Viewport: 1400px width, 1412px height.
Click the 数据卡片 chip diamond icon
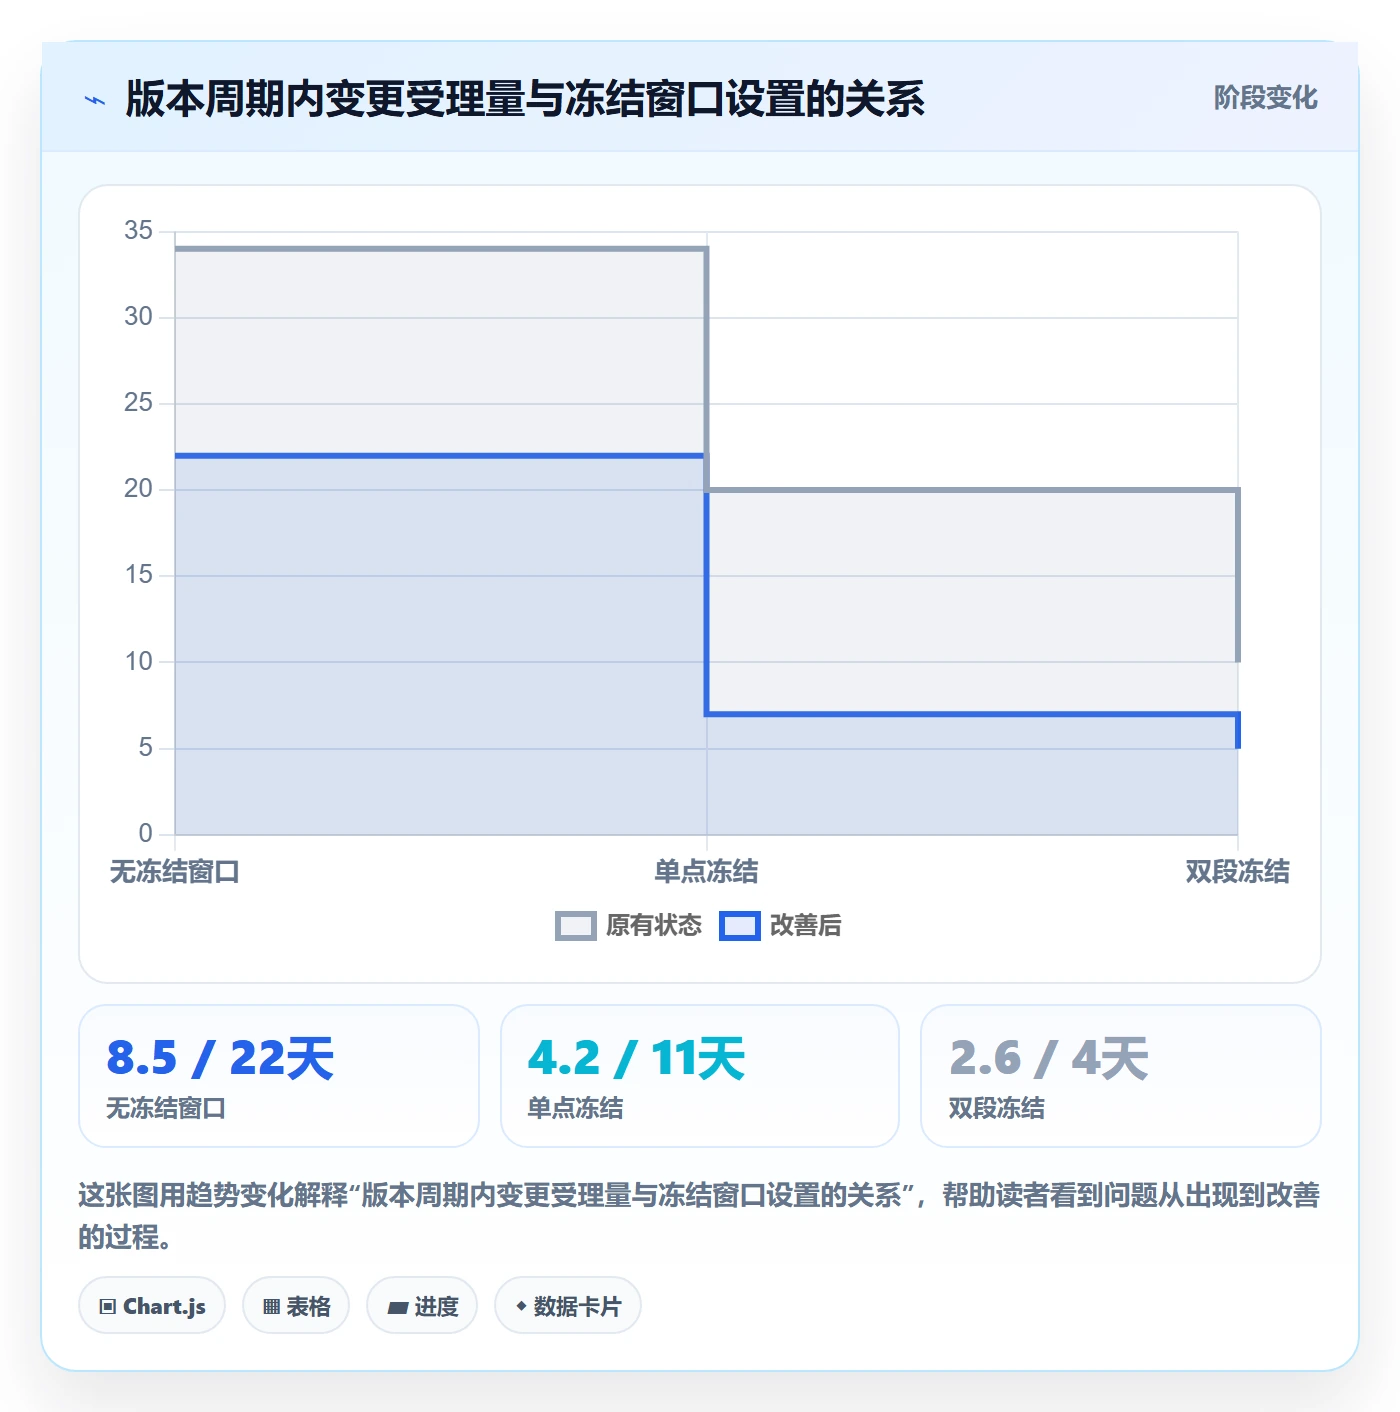[x=521, y=1306]
